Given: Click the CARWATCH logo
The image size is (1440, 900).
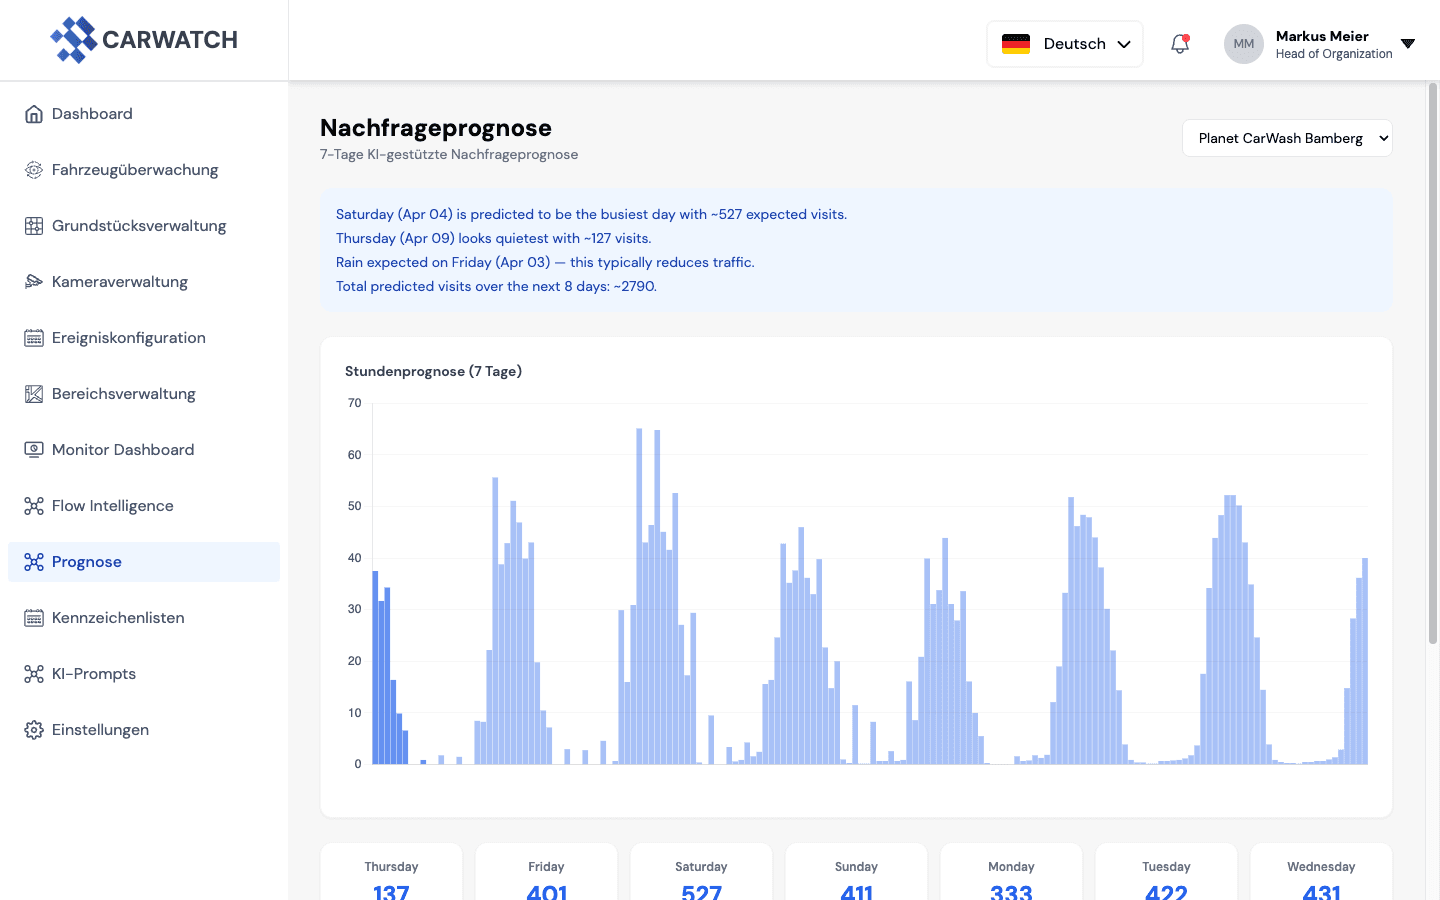Looking at the screenshot, I should point(144,40).
